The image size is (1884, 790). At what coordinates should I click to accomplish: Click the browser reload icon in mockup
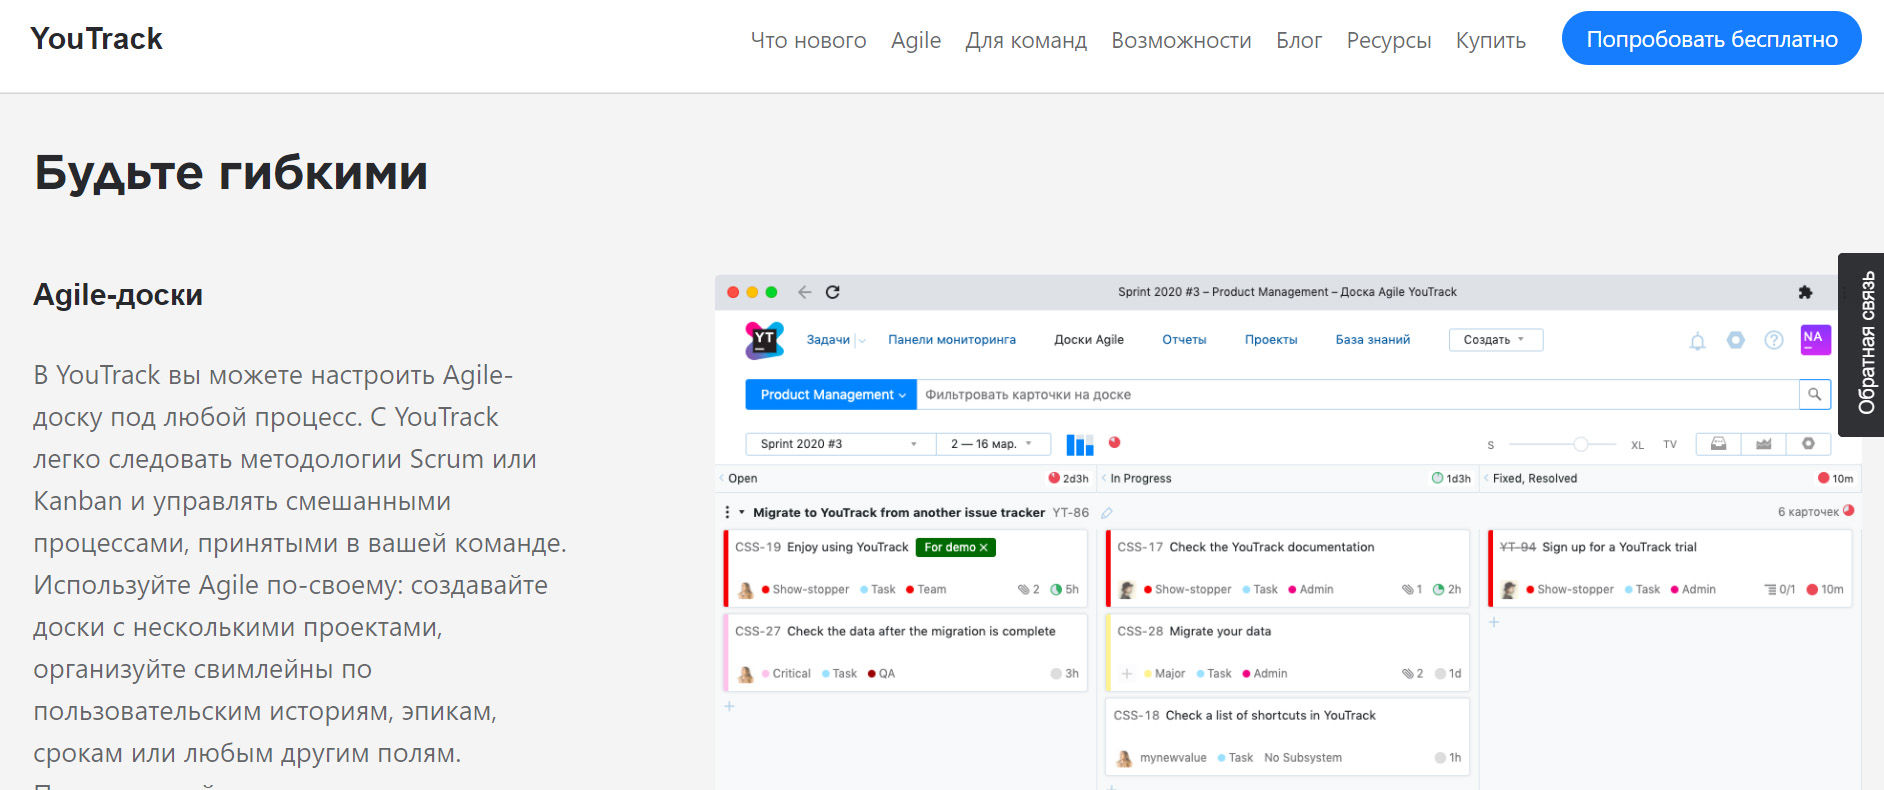tap(833, 292)
